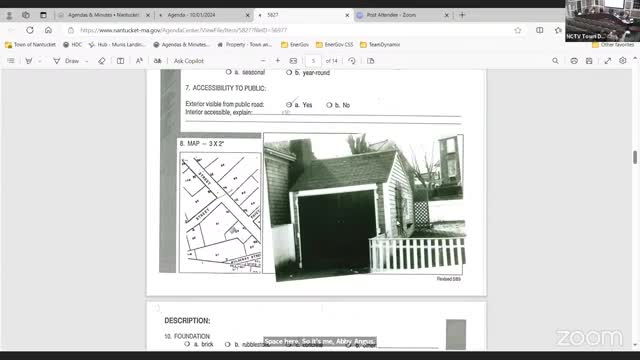Open the EnerGov CSS favorites folder
This screenshot has height=360, width=640.
pos(334,44)
